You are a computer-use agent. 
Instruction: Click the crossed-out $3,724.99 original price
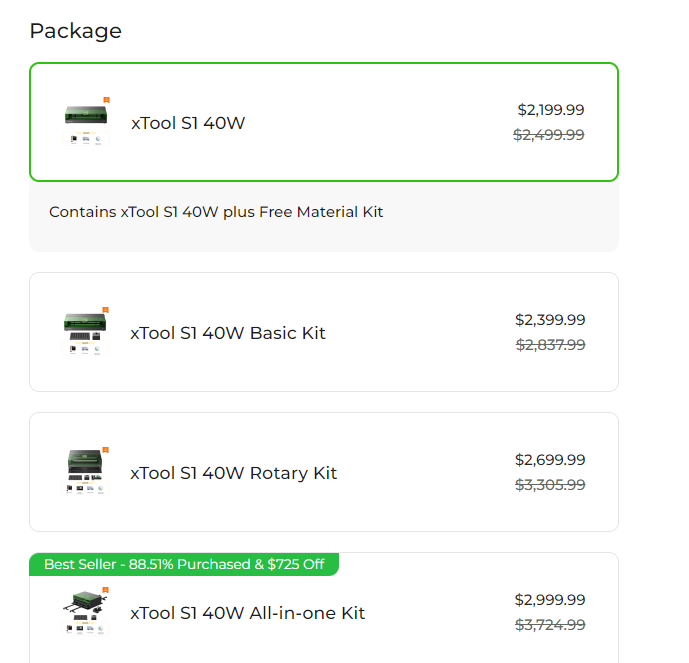tap(550, 625)
